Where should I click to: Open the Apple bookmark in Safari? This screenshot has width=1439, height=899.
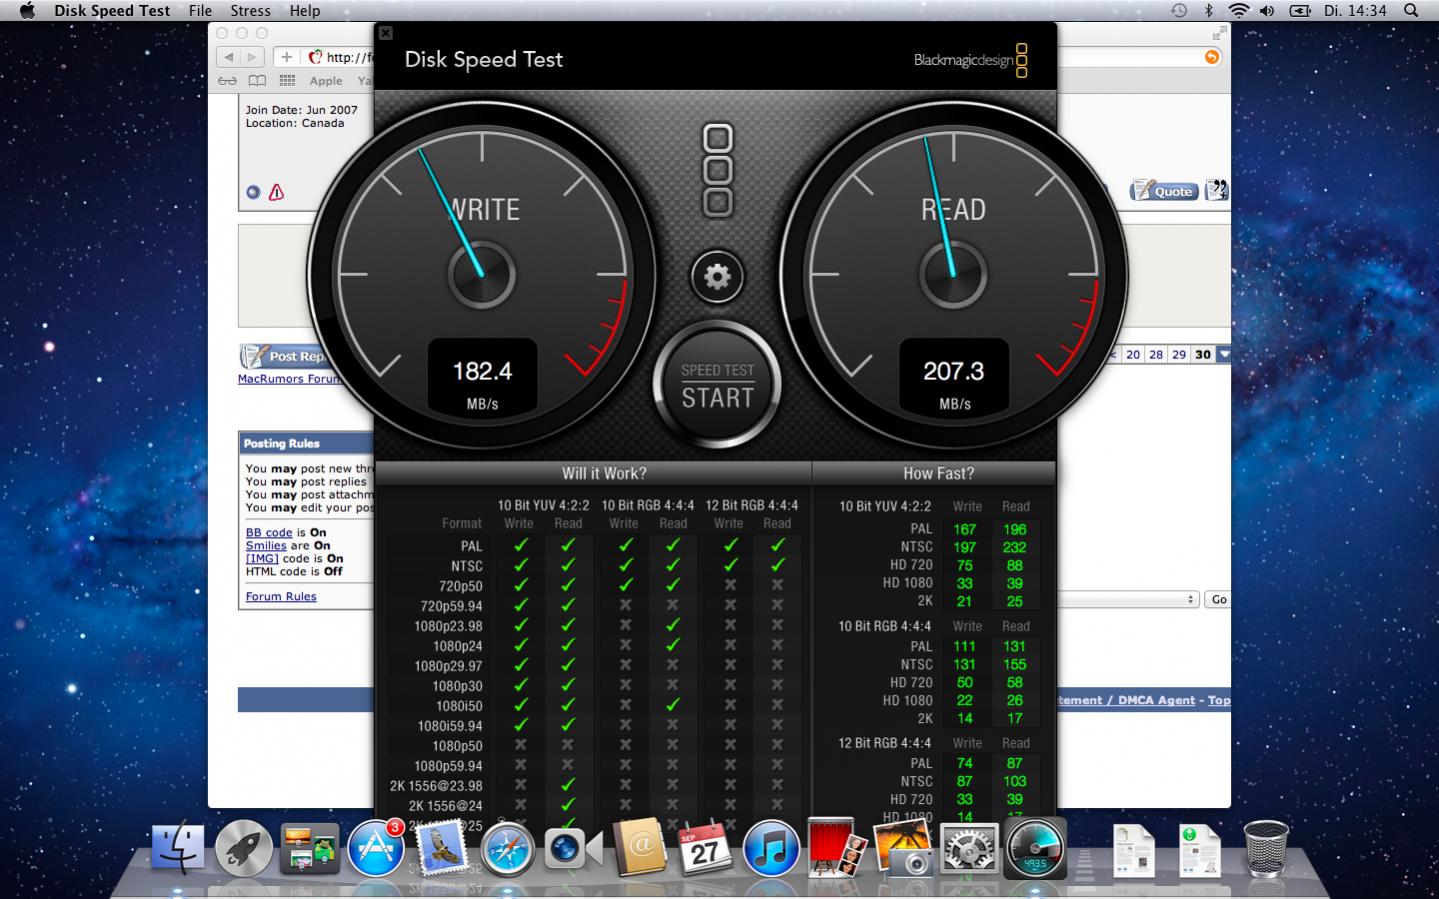pyautogui.click(x=326, y=81)
